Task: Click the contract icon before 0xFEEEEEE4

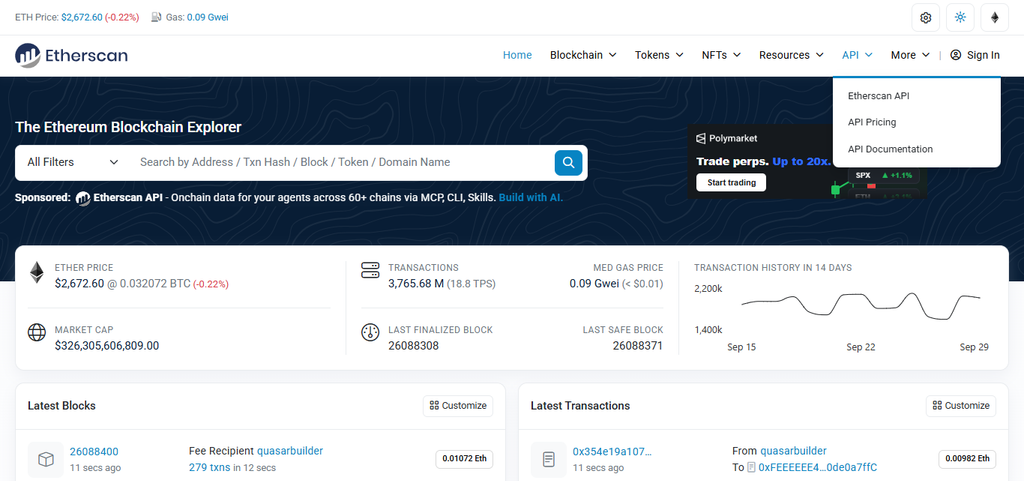Action: pyautogui.click(x=751, y=467)
